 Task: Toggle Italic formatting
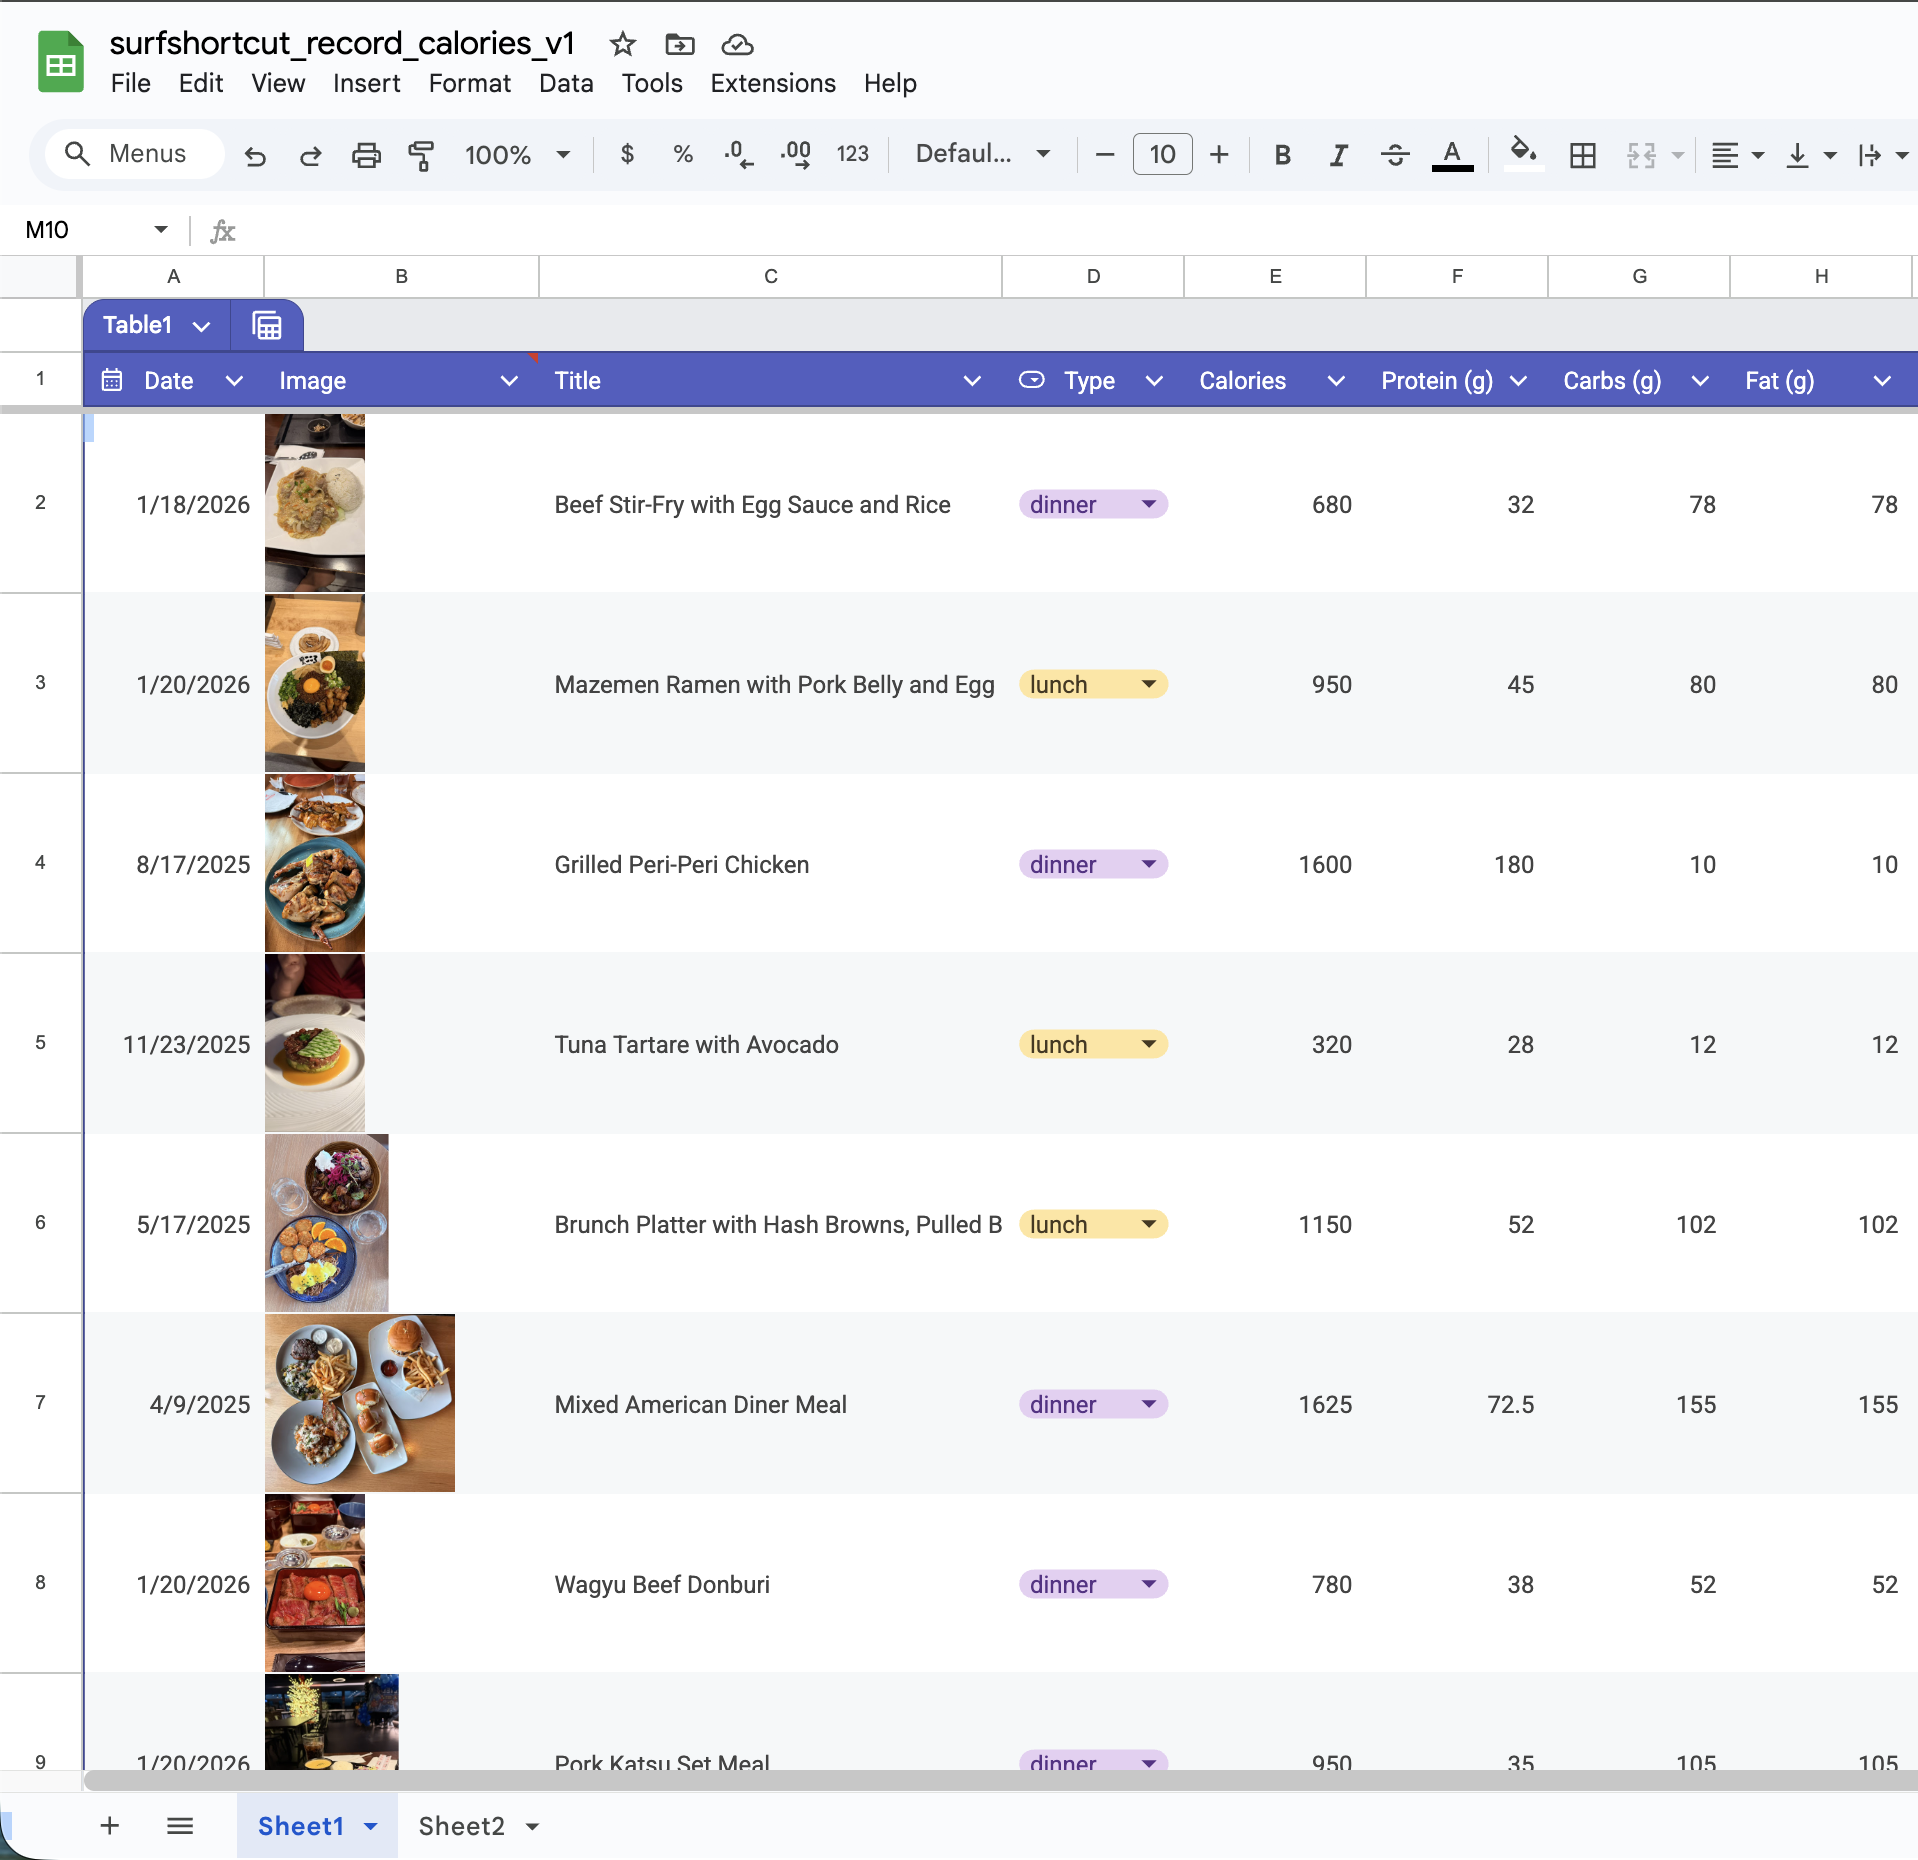tap(1338, 155)
